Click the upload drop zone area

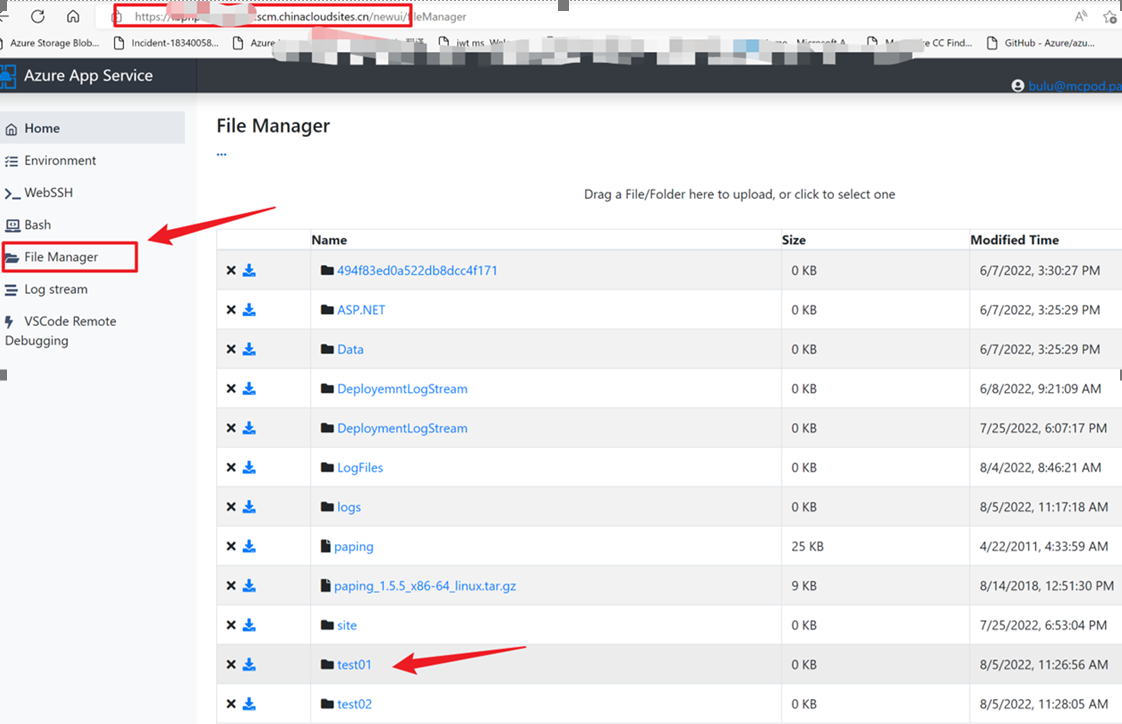click(x=739, y=194)
